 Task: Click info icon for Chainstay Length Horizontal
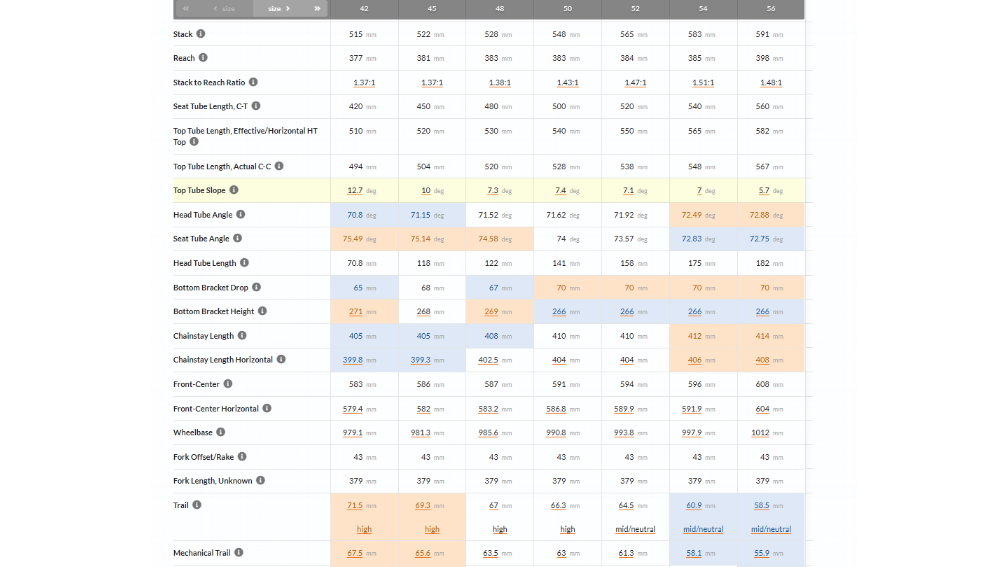(x=281, y=359)
